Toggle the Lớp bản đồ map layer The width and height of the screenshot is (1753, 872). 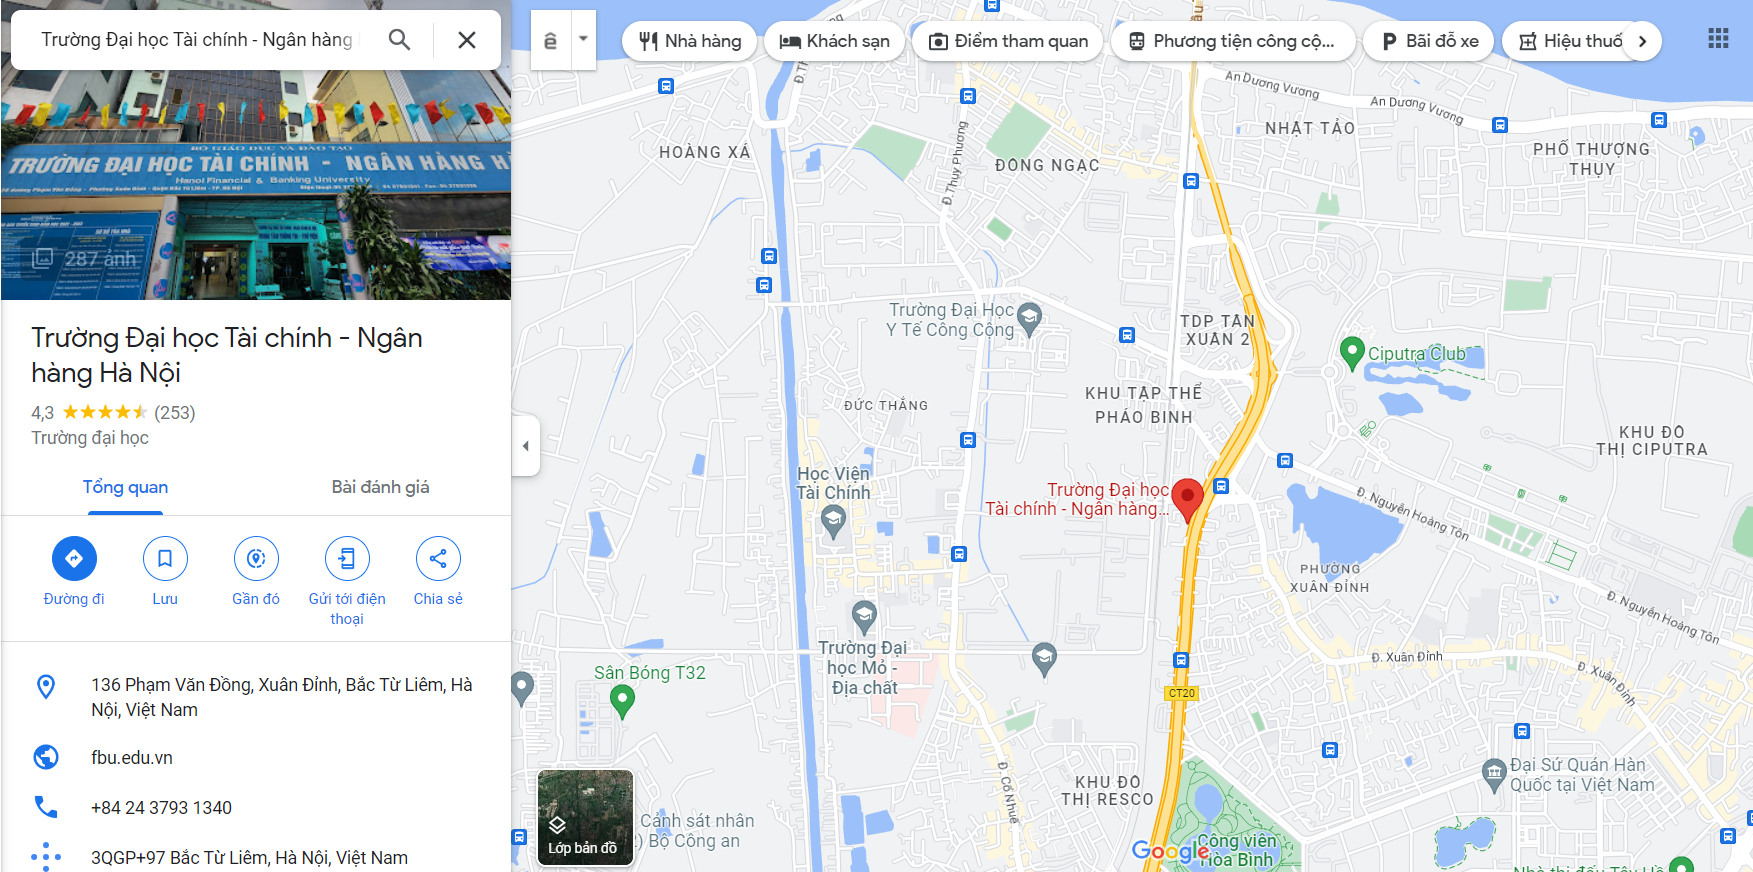[x=585, y=817]
